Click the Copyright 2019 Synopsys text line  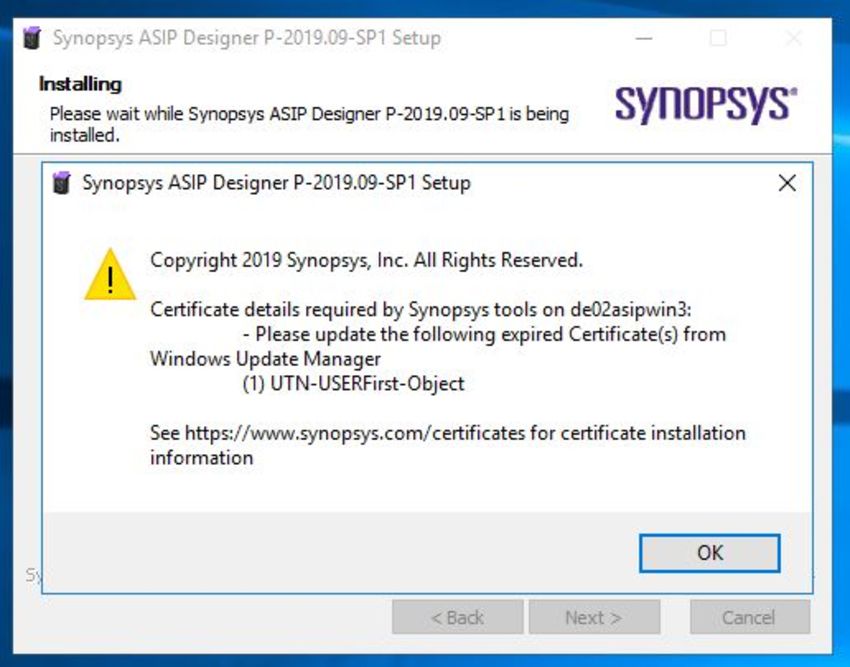(366, 260)
